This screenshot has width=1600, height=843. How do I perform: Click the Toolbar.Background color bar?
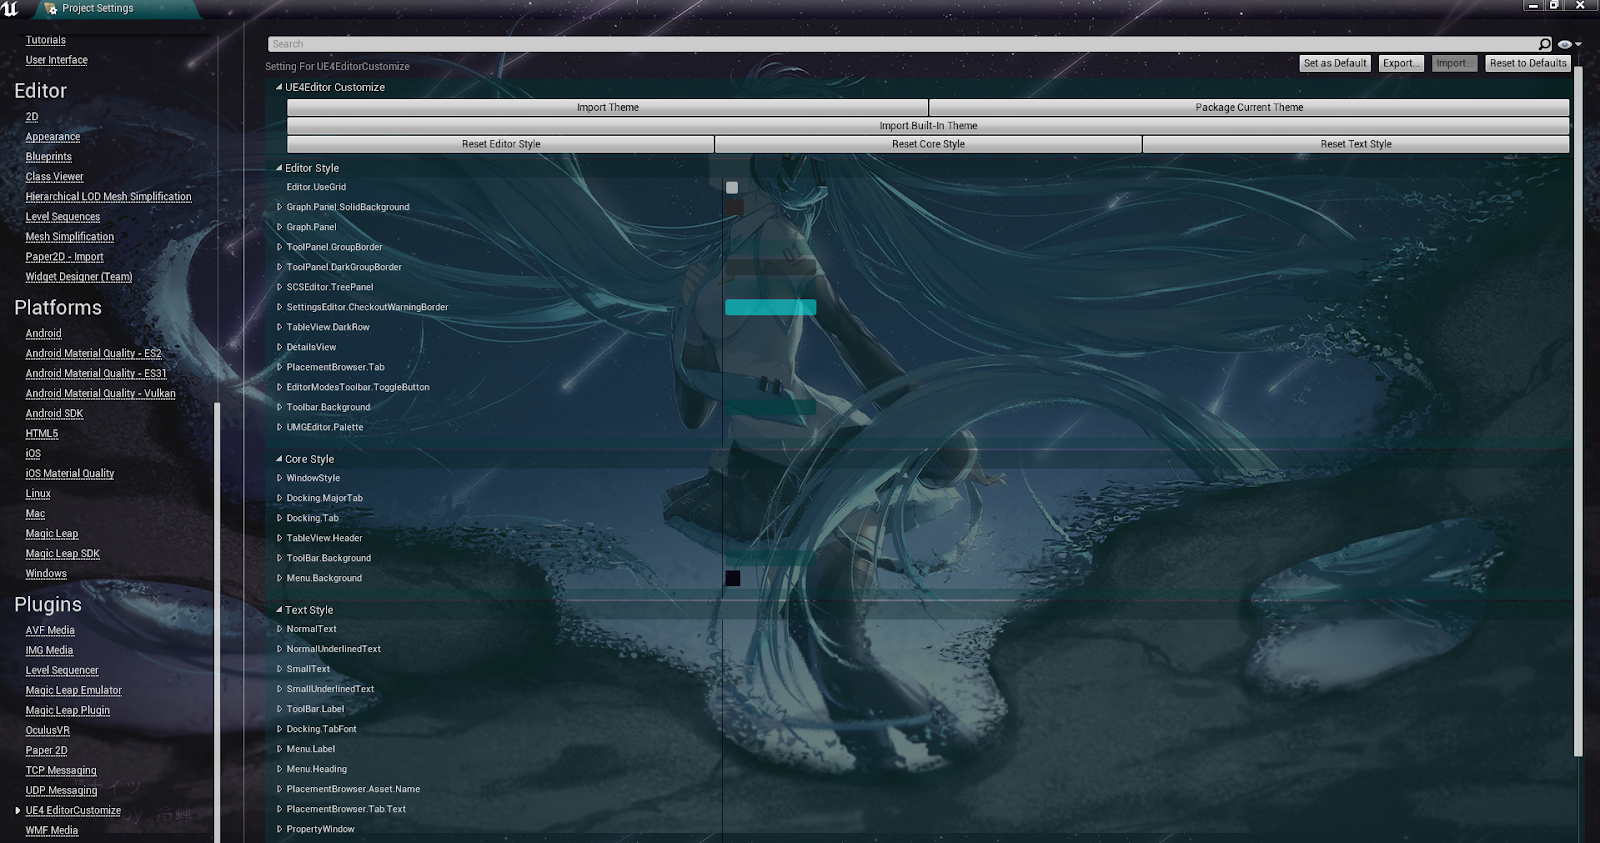(x=770, y=407)
